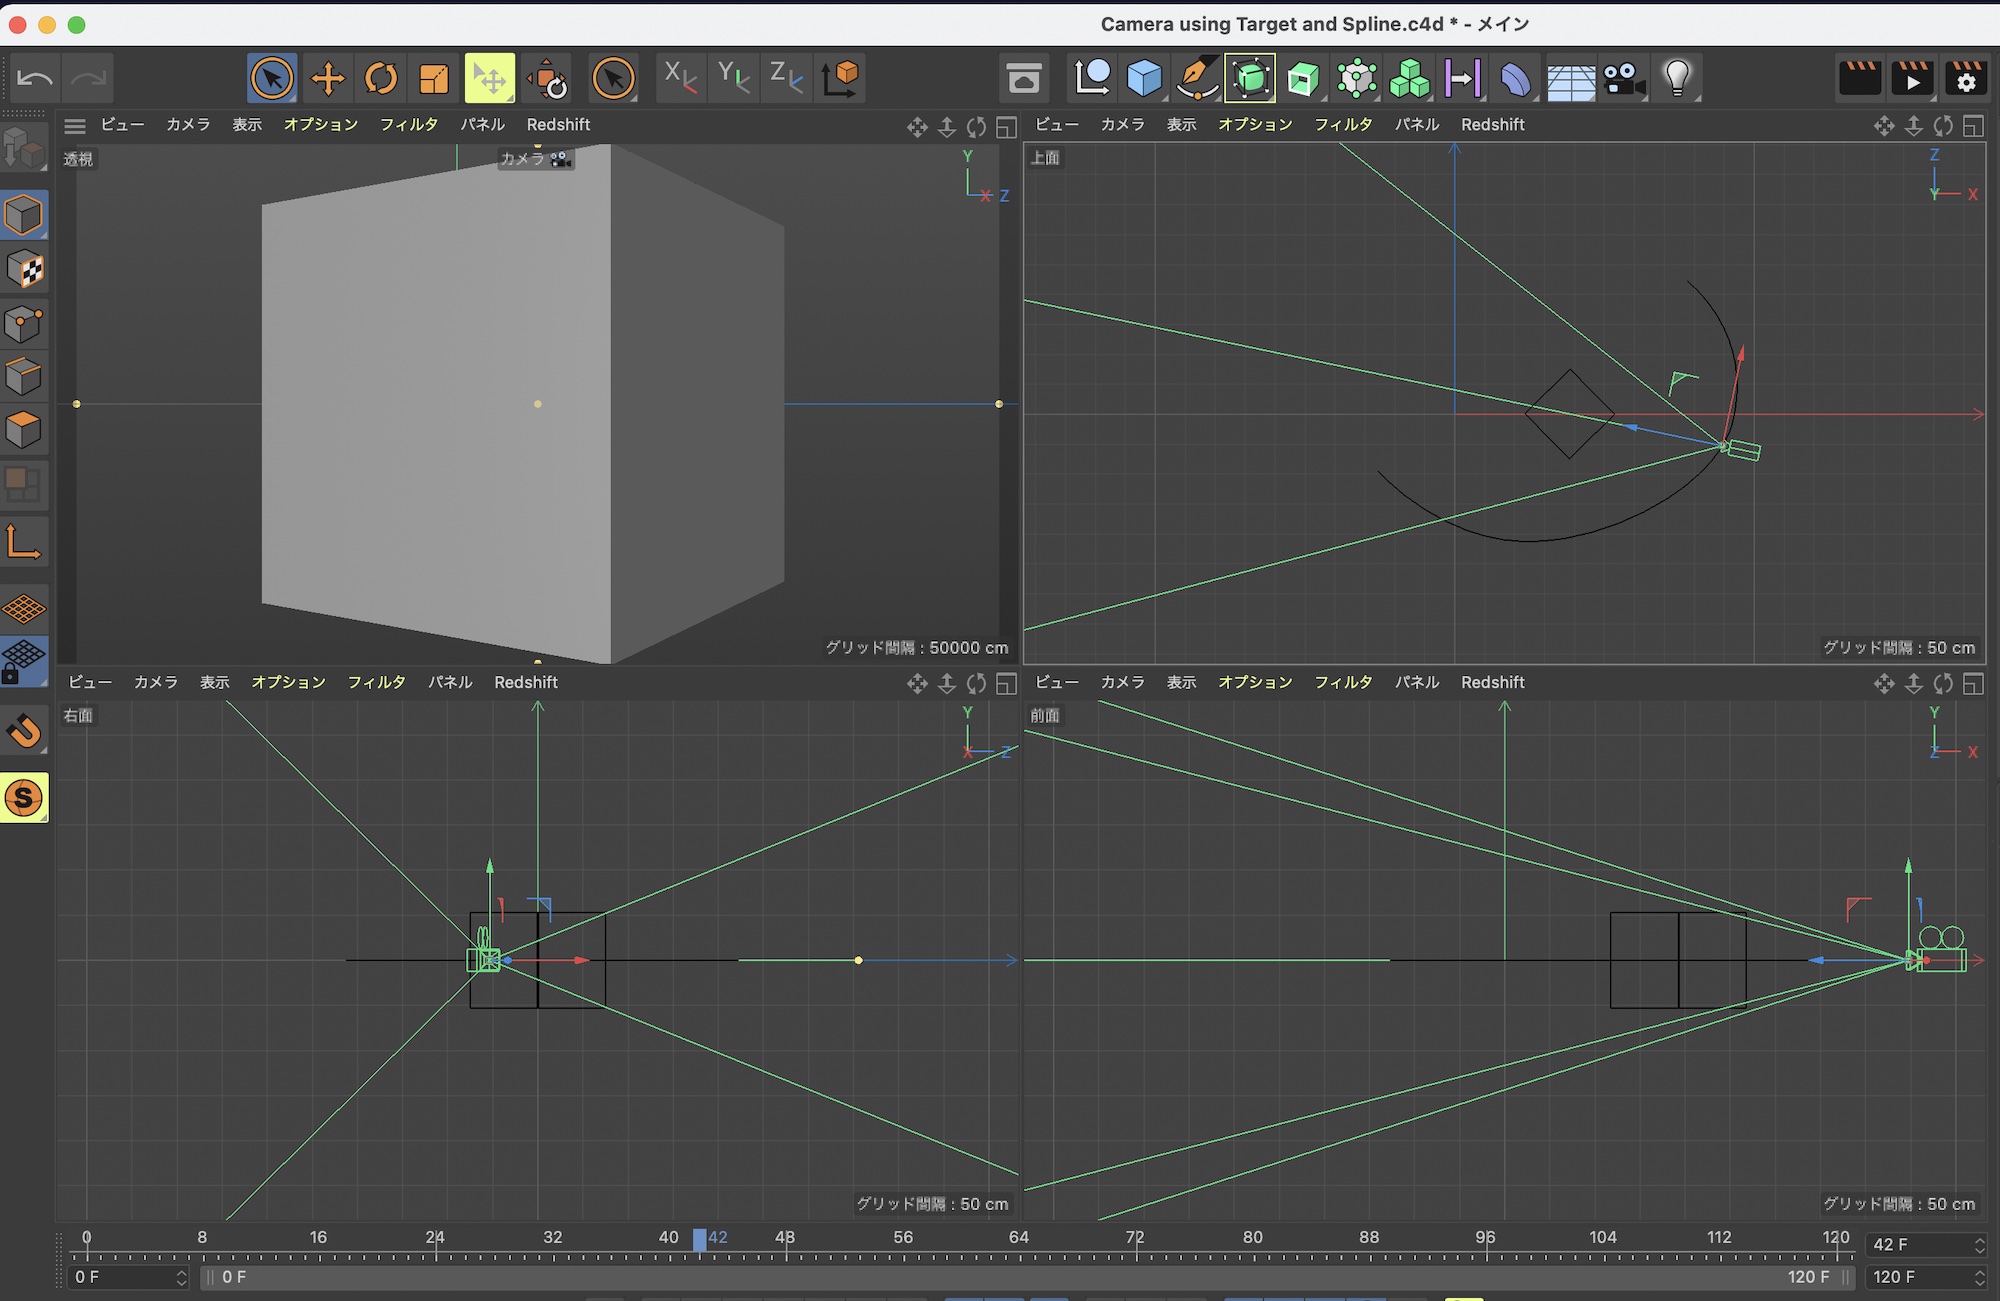This screenshot has height=1301, width=2000.
Task: Click the Undo arrow icon
Action: [x=35, y=78]
